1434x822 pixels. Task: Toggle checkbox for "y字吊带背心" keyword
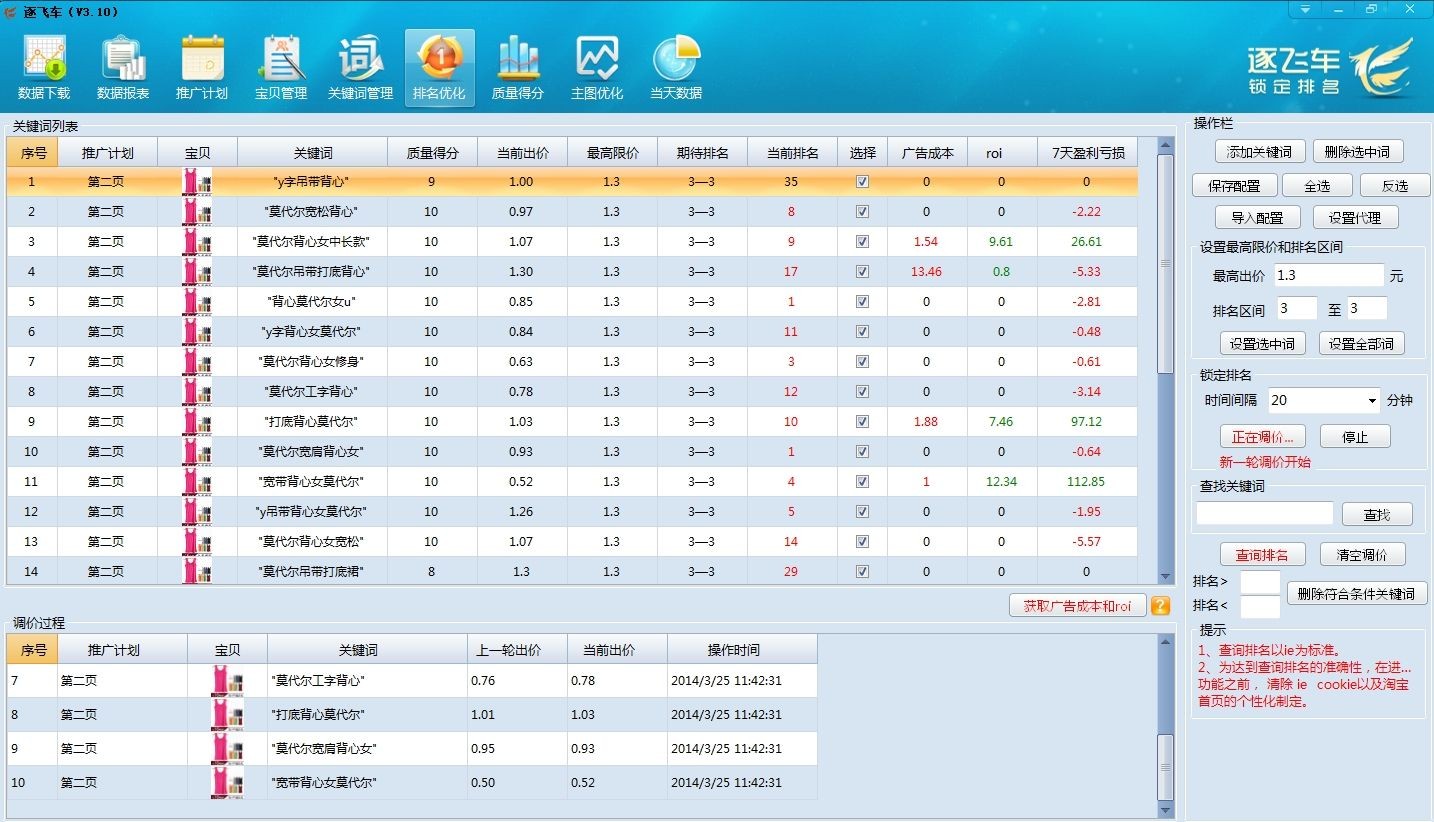862,182
